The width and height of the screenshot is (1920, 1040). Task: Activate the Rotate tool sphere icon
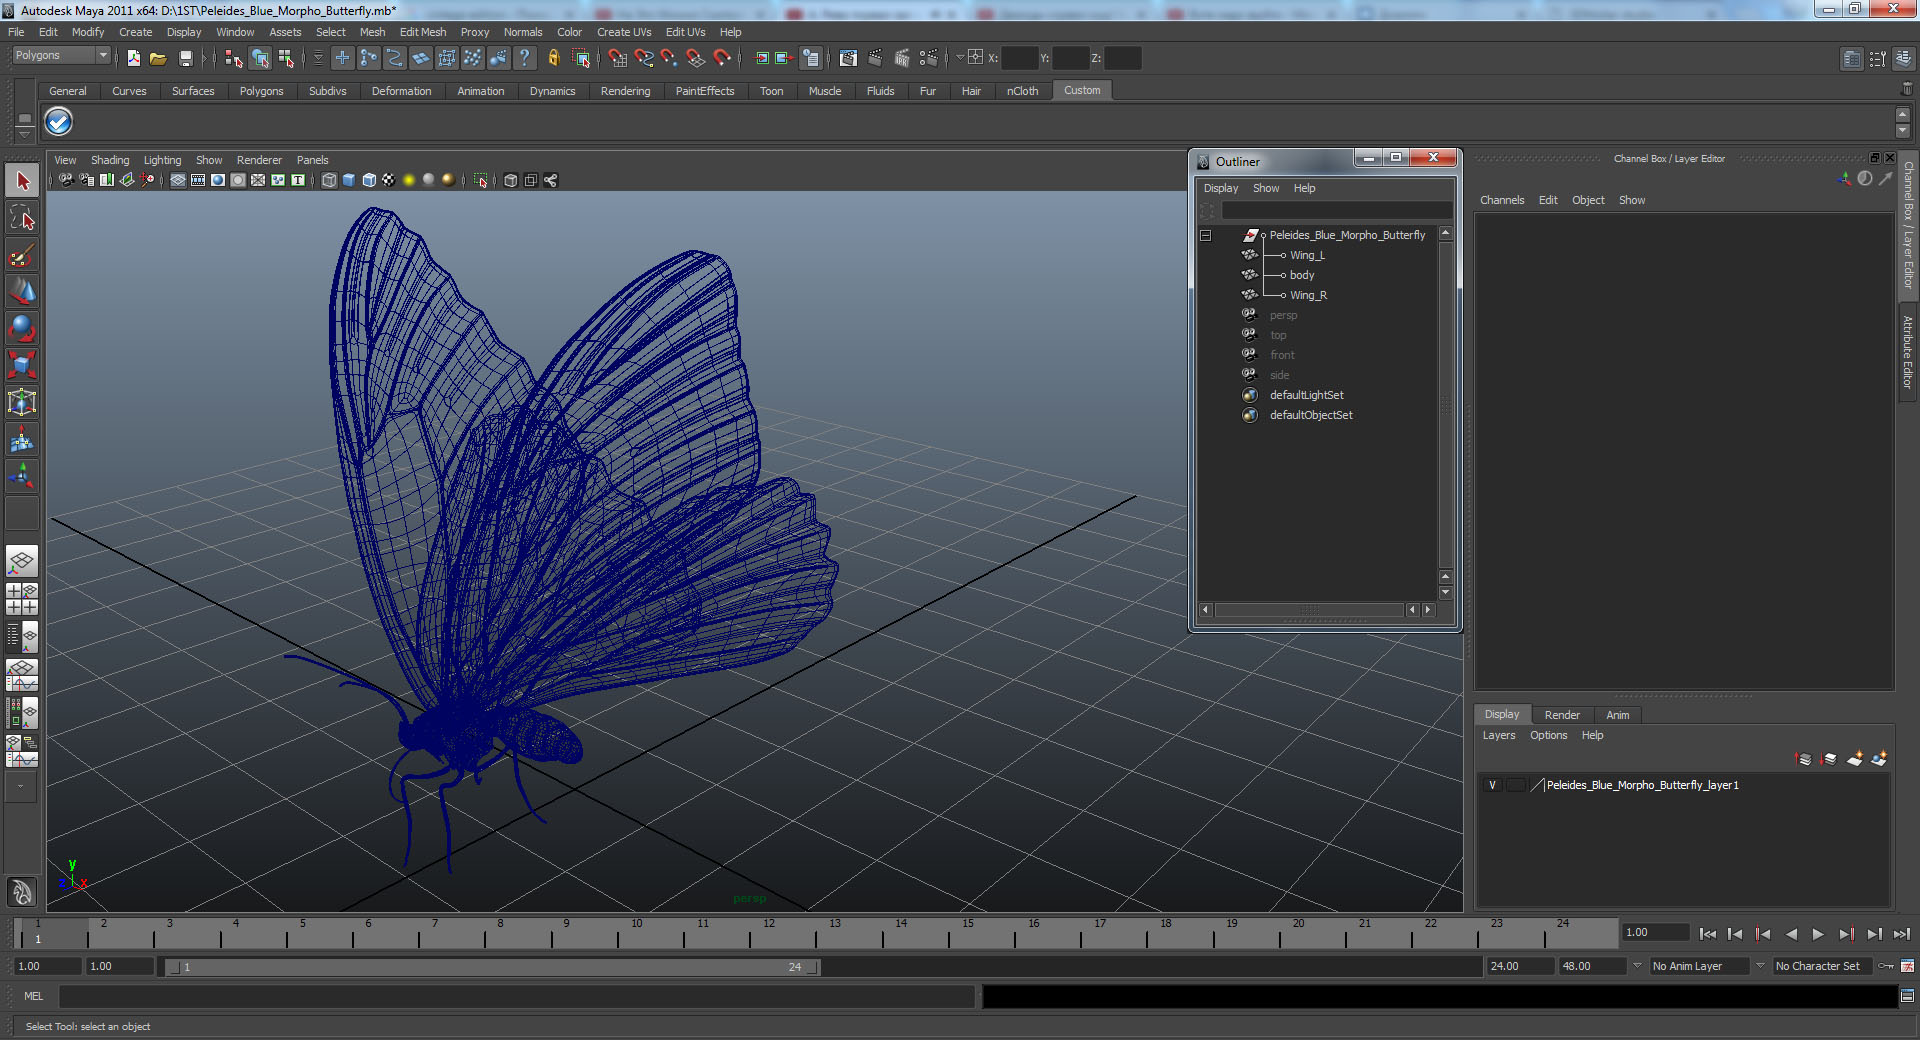[x=22, y=328]
